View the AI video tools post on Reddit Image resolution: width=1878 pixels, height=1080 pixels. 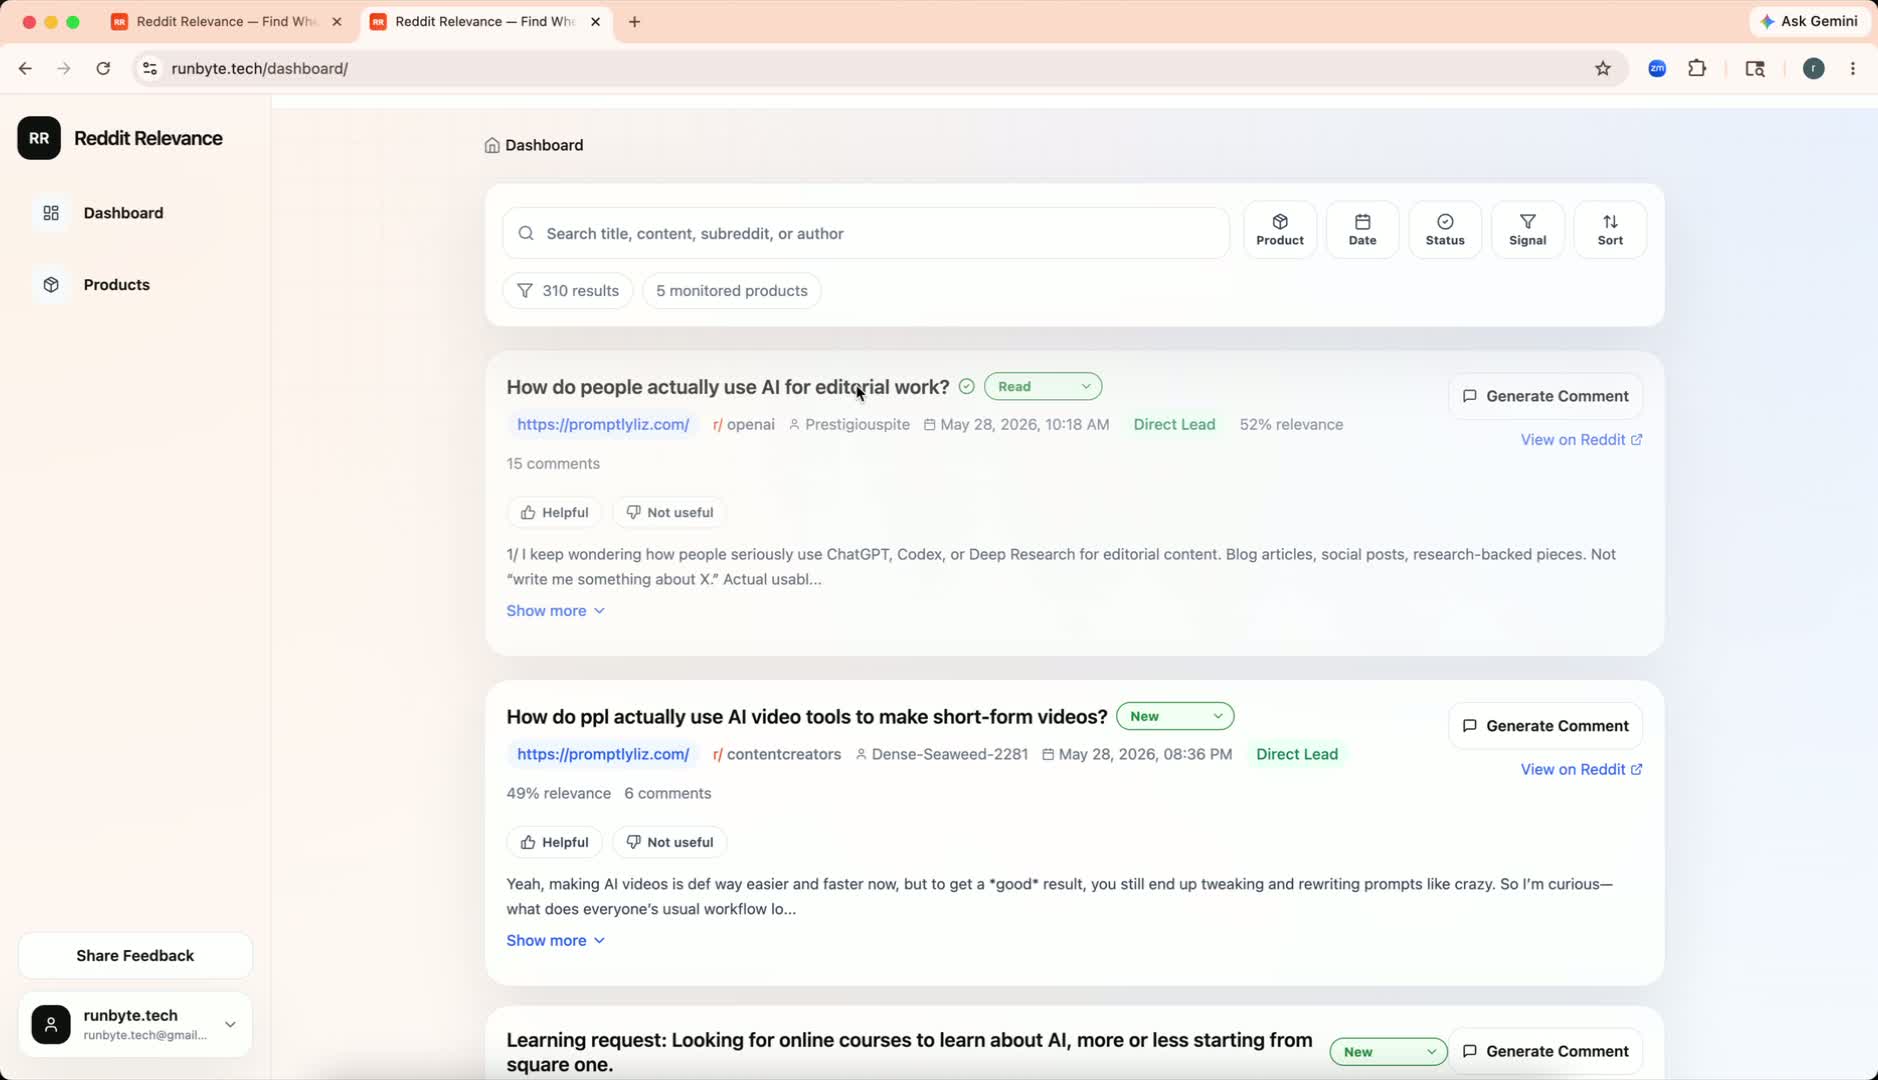coord(1581,770)
